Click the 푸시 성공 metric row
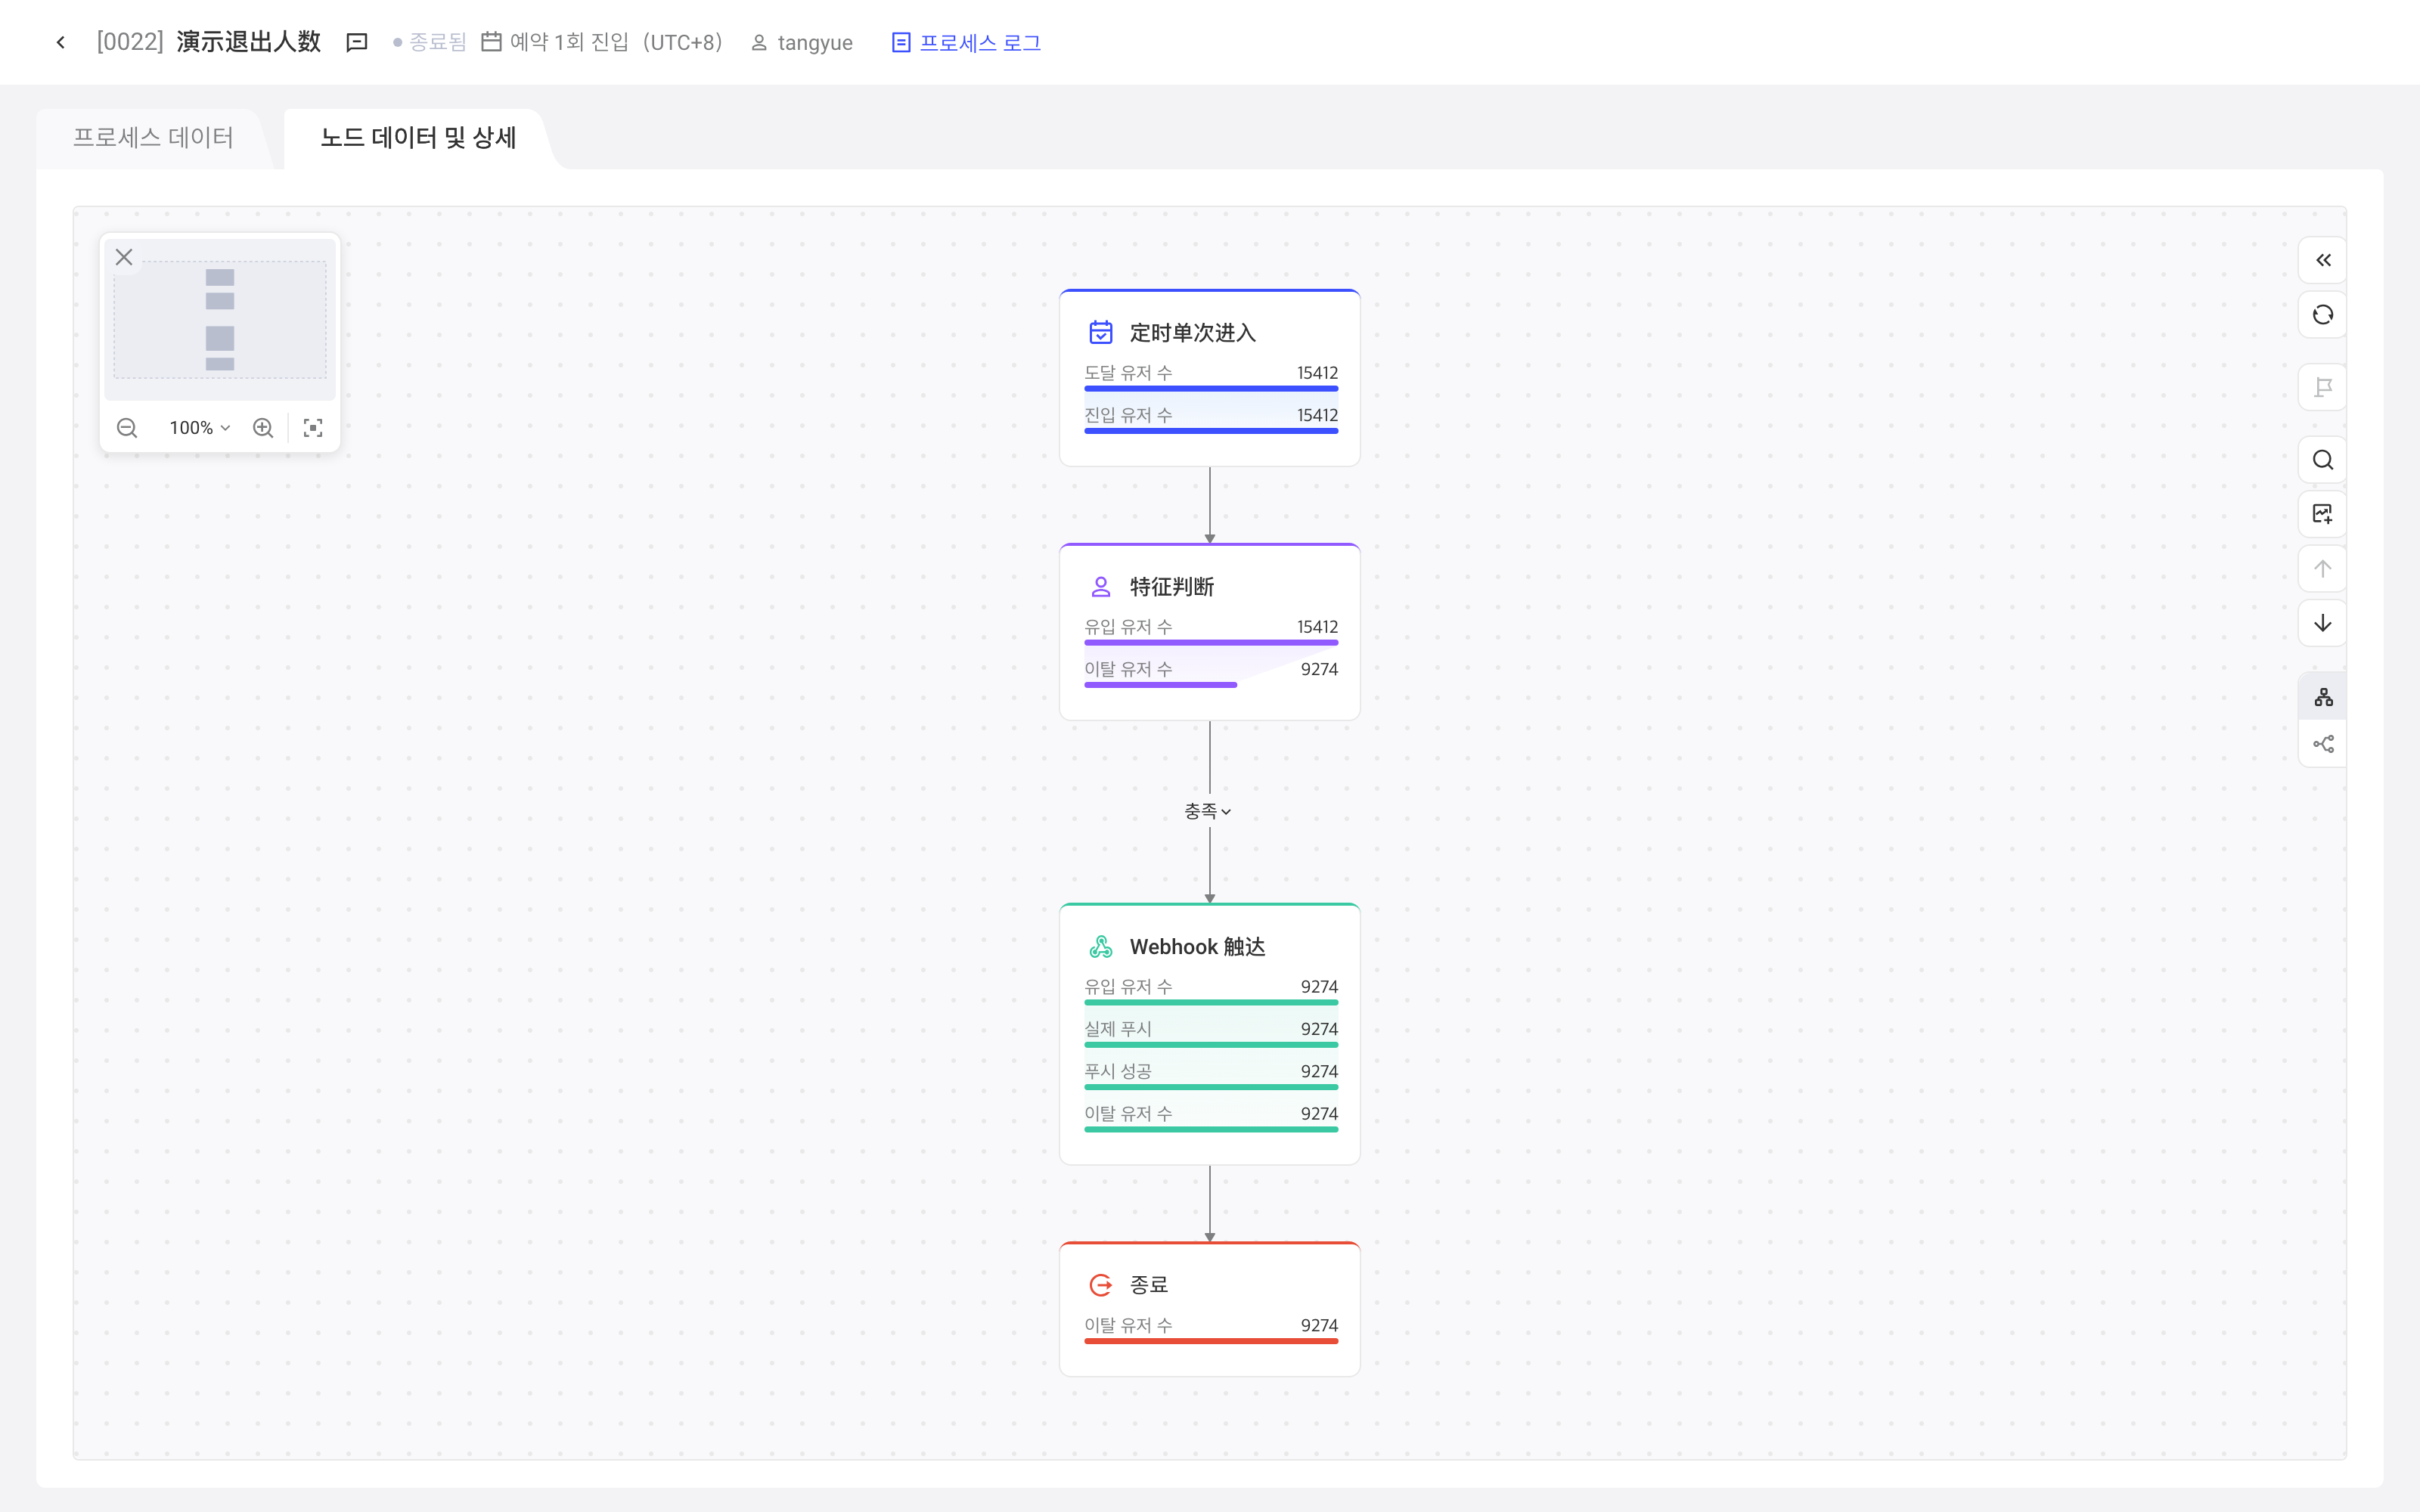 point(1211,1074)
